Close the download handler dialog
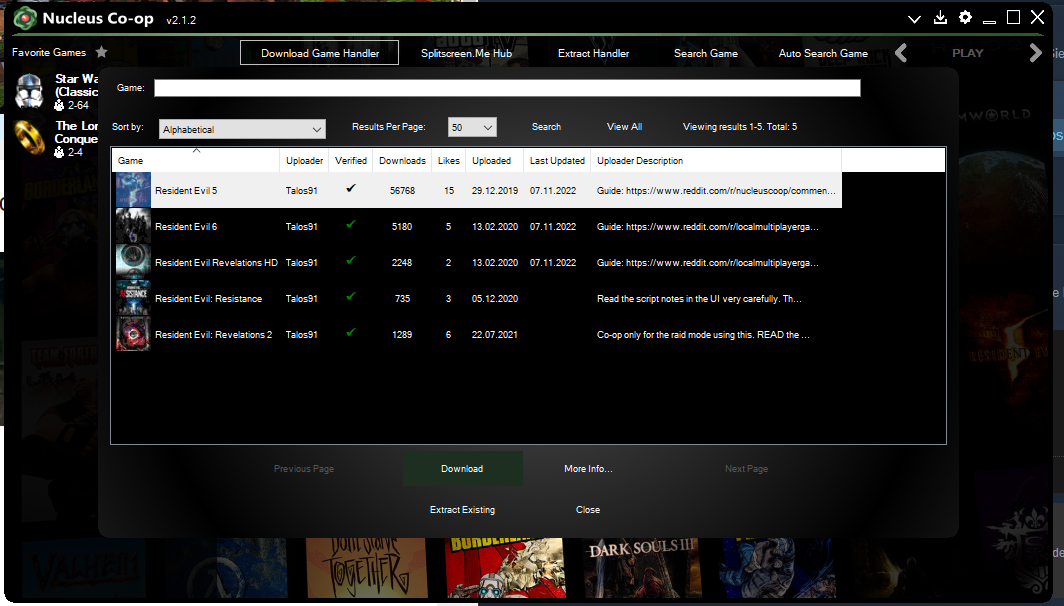Screen dimensions: 1064x606 click(x=588, y=510)
